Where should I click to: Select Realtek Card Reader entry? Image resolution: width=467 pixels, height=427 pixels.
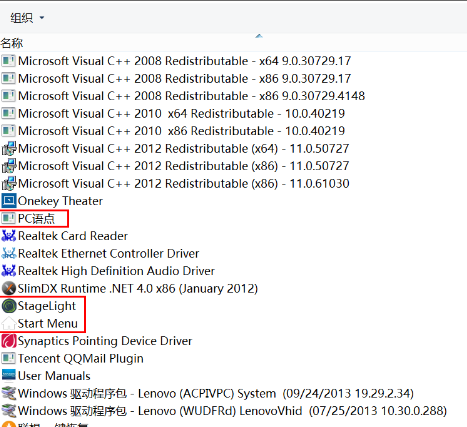click(73, 236)
